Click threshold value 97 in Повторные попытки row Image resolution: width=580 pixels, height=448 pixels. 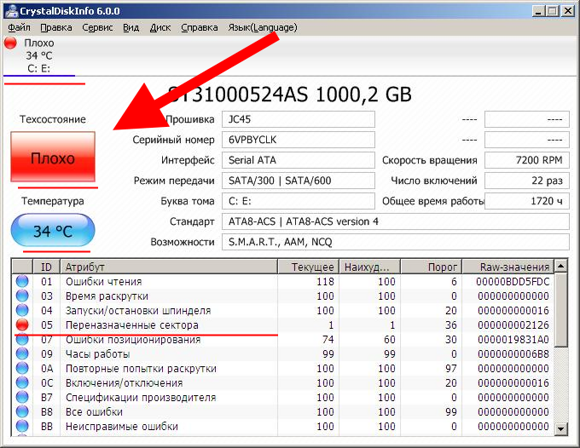[451, 368]
